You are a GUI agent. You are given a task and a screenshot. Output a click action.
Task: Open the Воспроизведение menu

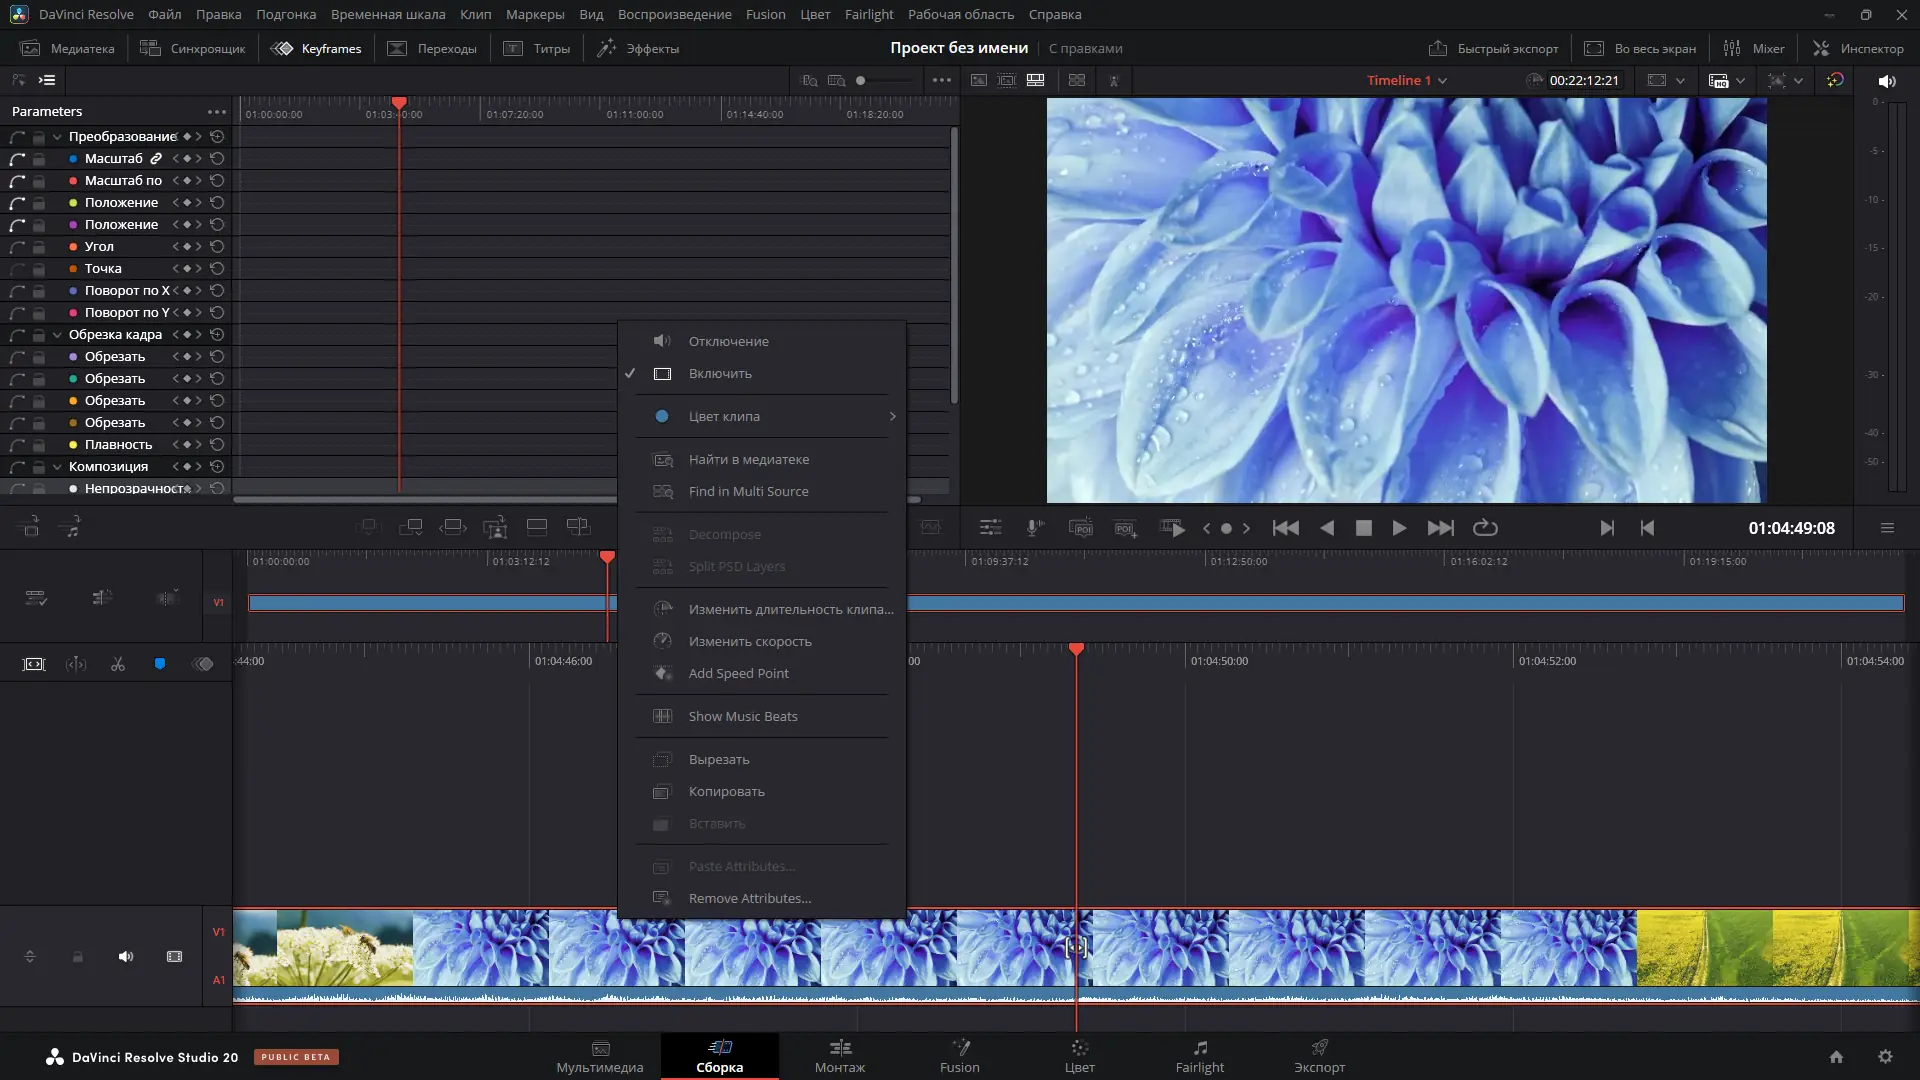point(674,14)
